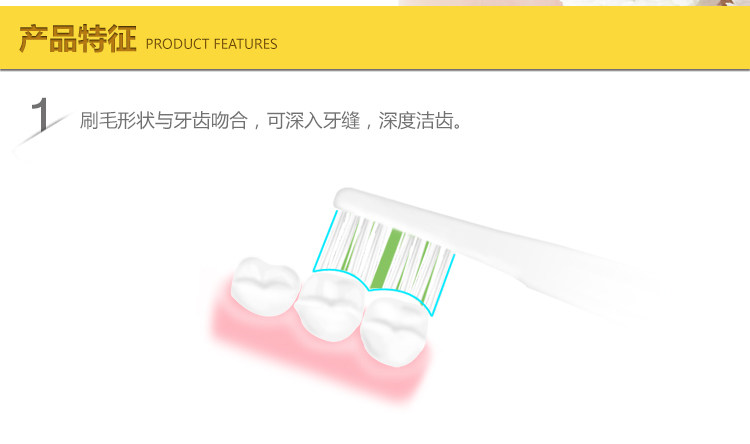Select the large number 1 marker
The height and width of the screenshot is (444, 750).
coord(41,114)
